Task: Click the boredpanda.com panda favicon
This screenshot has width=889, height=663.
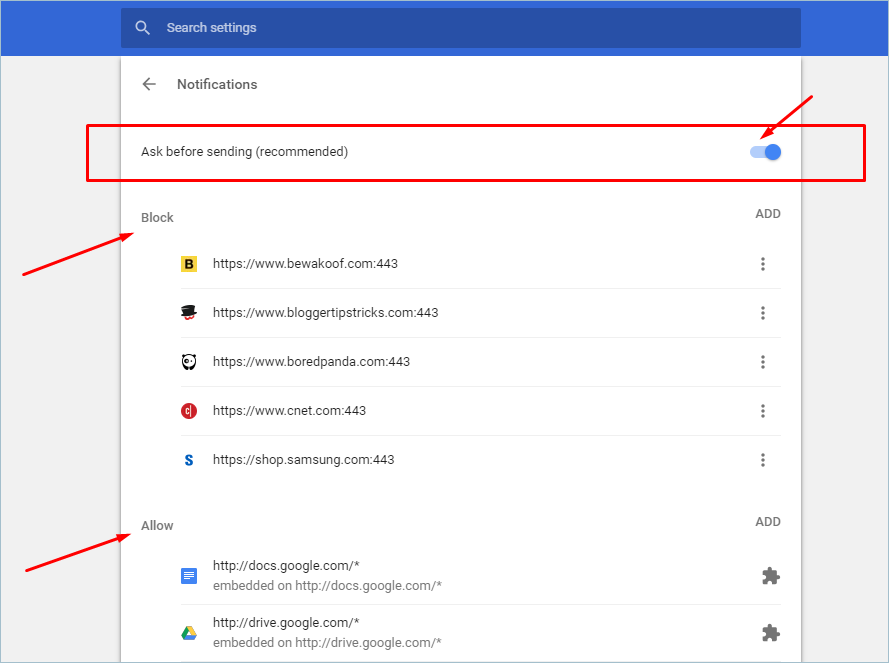Action: click(189, 362)
